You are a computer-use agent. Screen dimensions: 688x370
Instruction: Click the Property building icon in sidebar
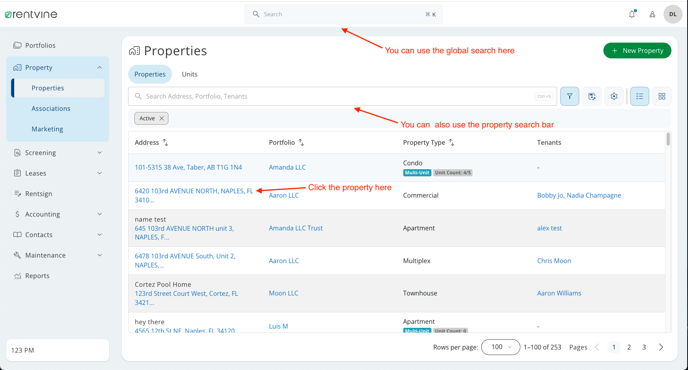click(17, 67)
